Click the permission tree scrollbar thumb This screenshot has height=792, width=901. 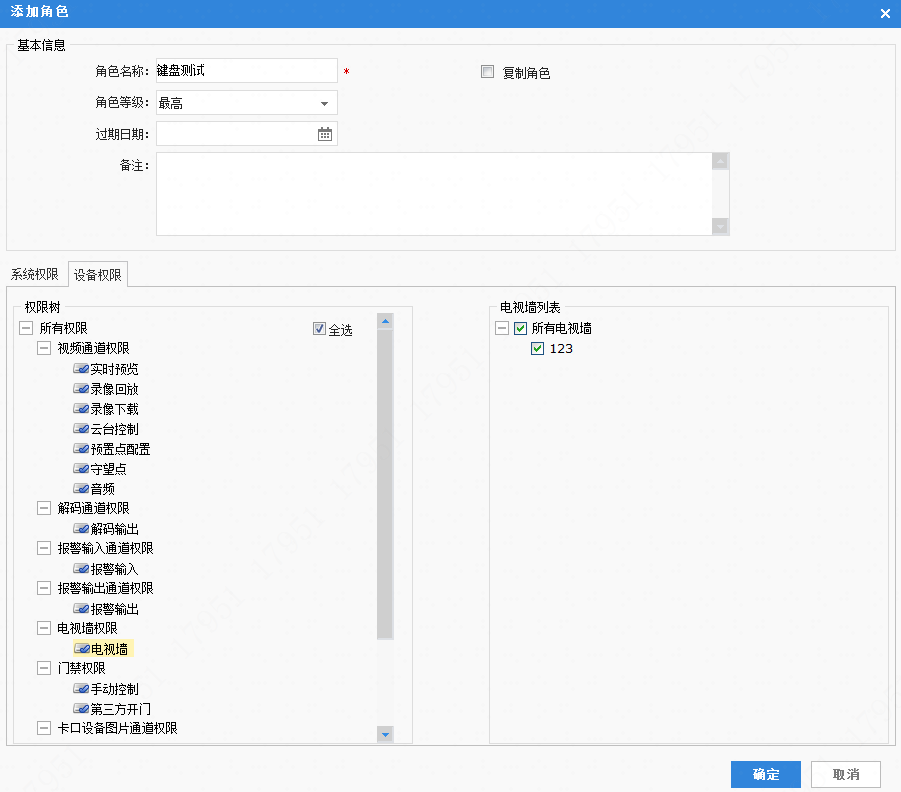pos(386,484)
